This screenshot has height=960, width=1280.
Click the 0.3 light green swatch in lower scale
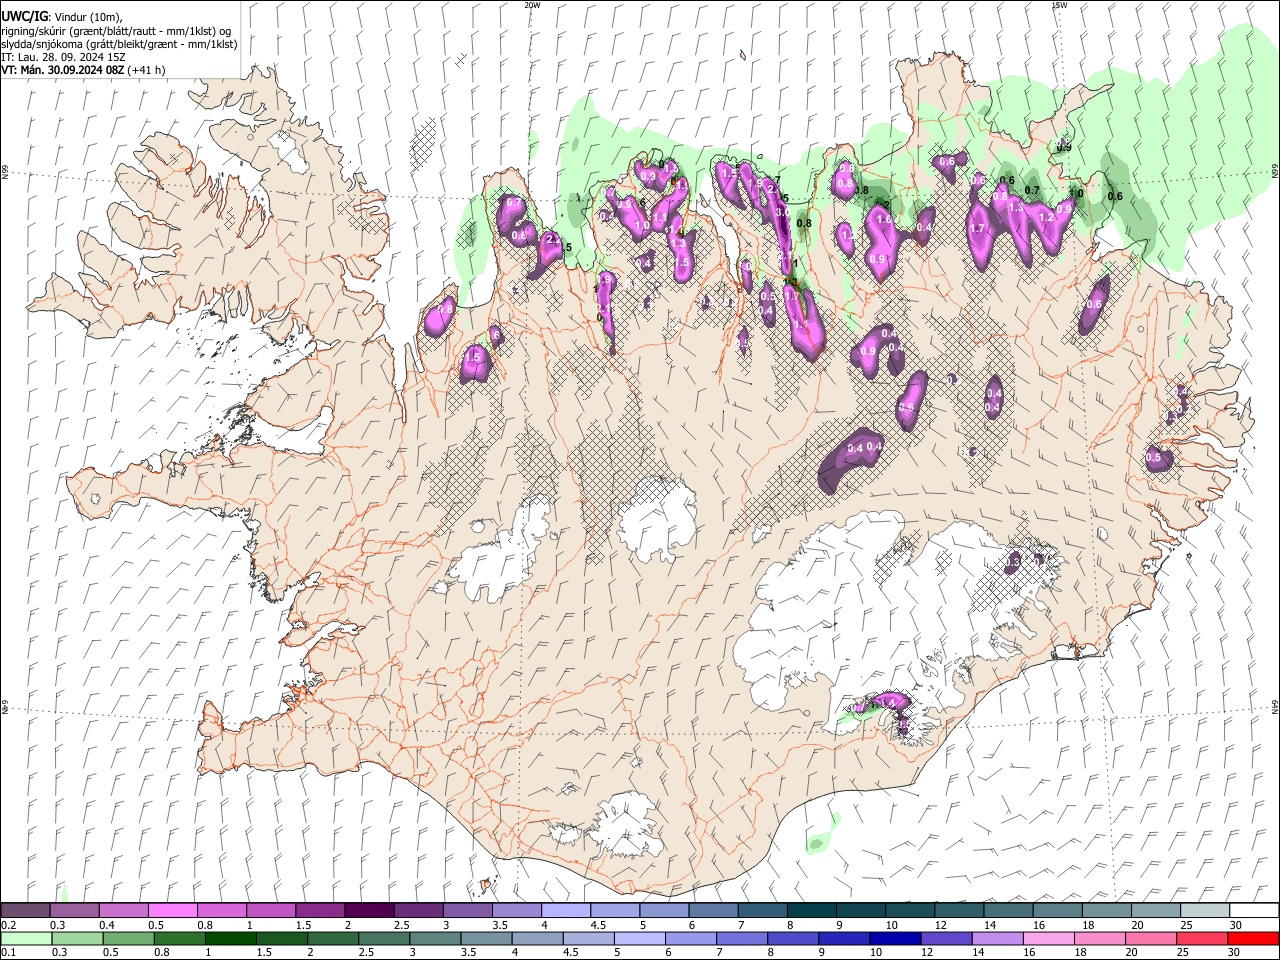click(77, 938)
